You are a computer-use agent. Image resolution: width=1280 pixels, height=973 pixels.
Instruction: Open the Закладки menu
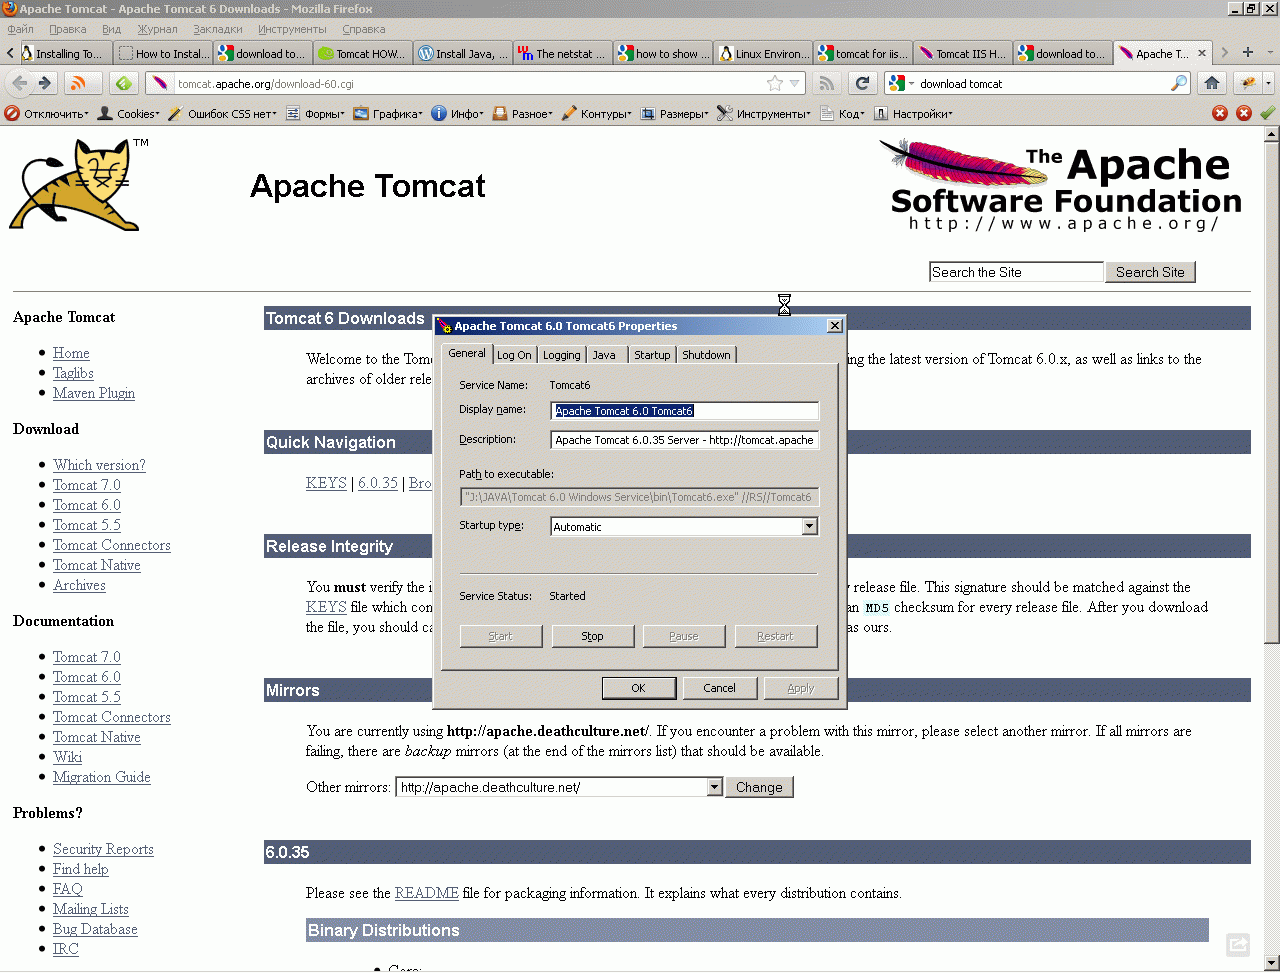click(218, 29)
